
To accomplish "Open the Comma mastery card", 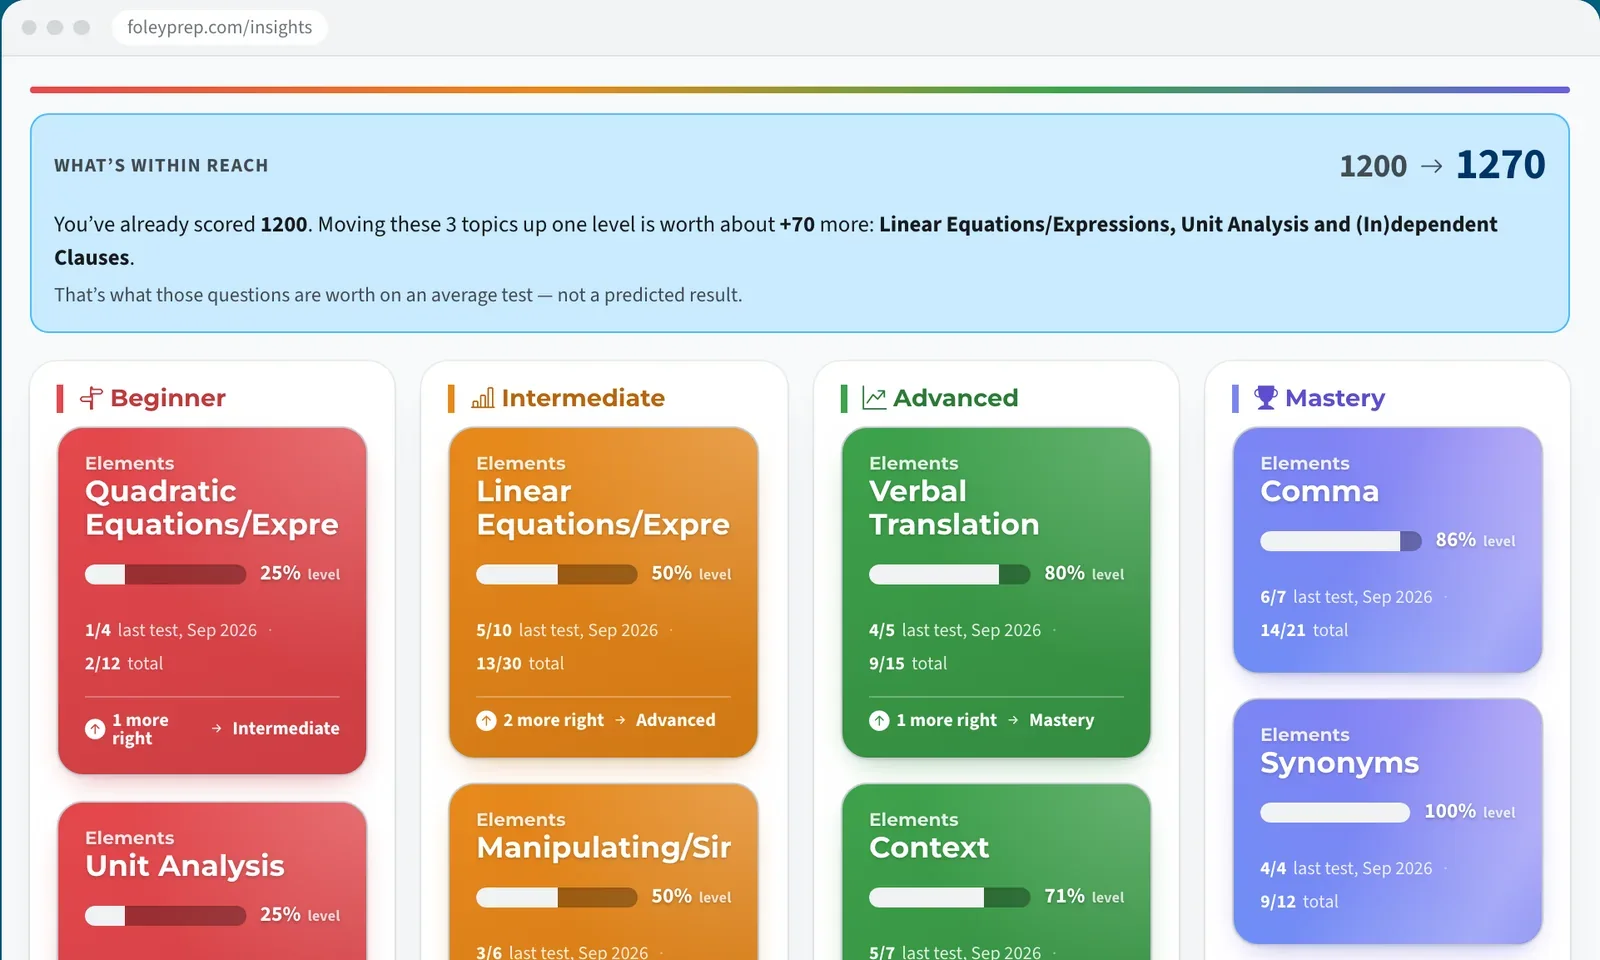I will [x=1387, y=550].
